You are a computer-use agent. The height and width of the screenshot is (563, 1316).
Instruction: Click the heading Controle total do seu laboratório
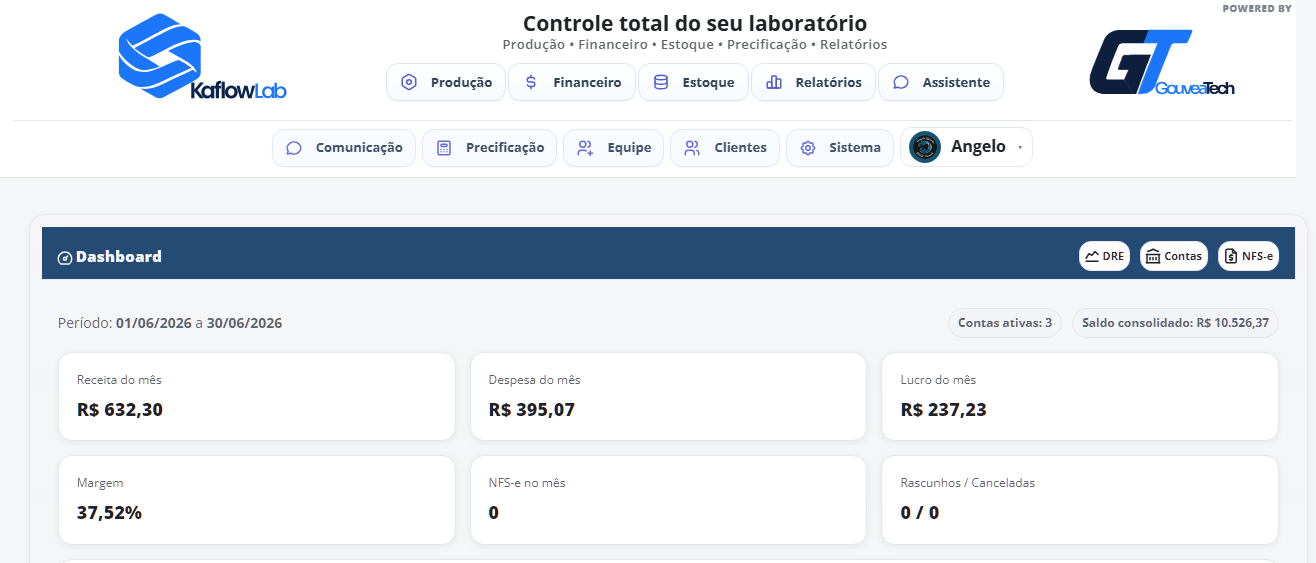tap(695, 23)
